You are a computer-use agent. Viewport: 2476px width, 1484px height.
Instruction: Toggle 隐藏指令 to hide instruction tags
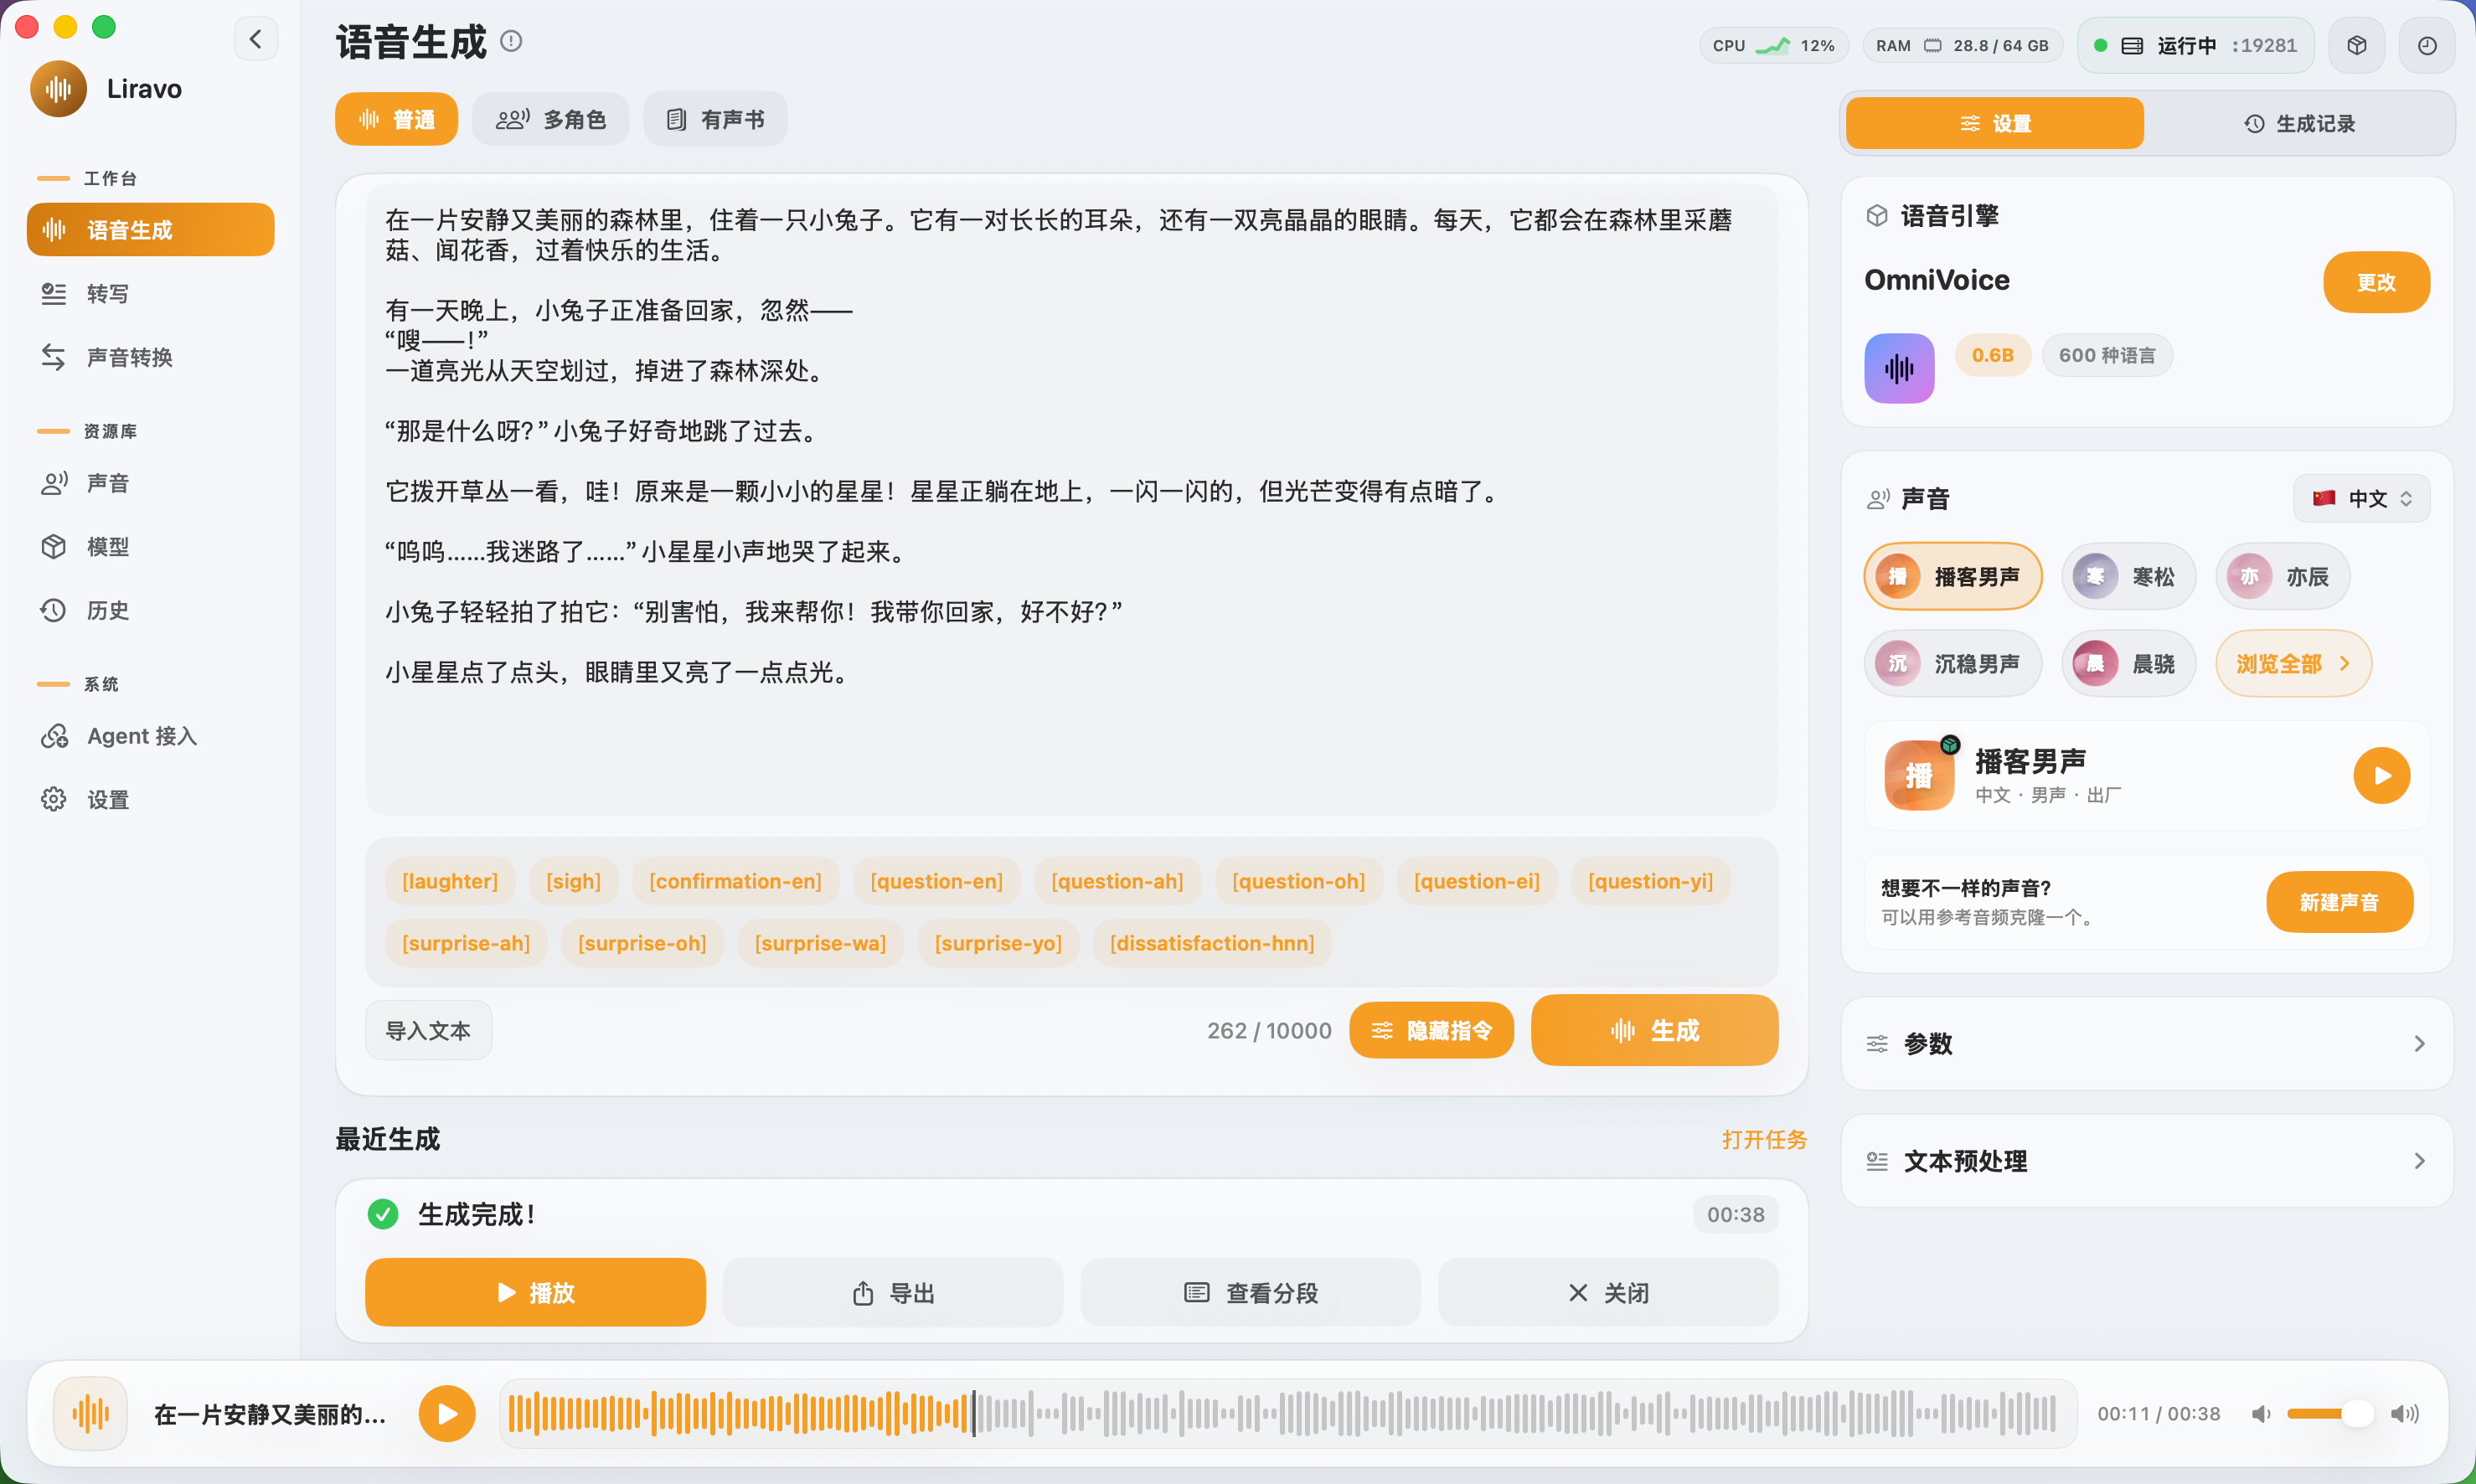point(1431,1030)
